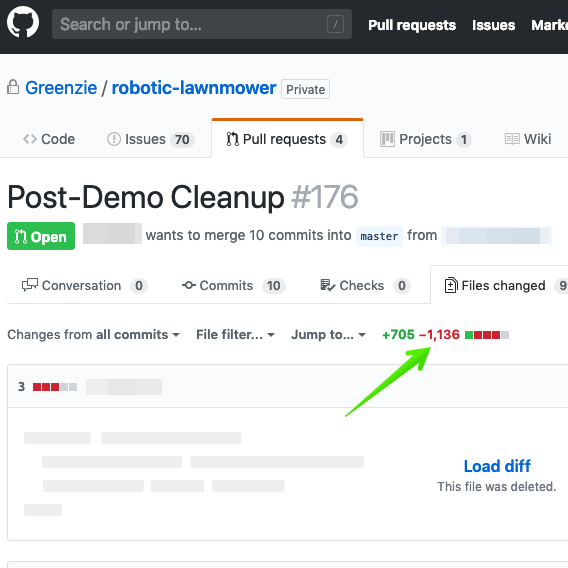Click the 'wants to merge 10 commits into' text

tap(248, 235)
